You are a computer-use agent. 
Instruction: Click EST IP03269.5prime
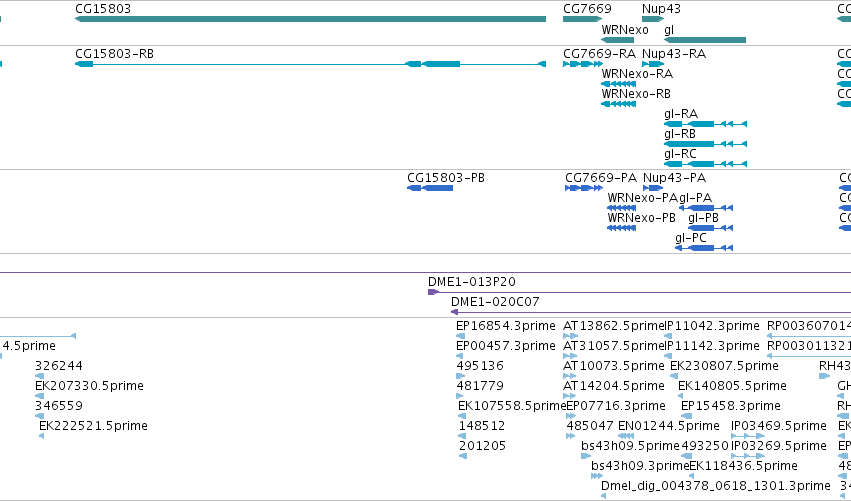point(779,446)
